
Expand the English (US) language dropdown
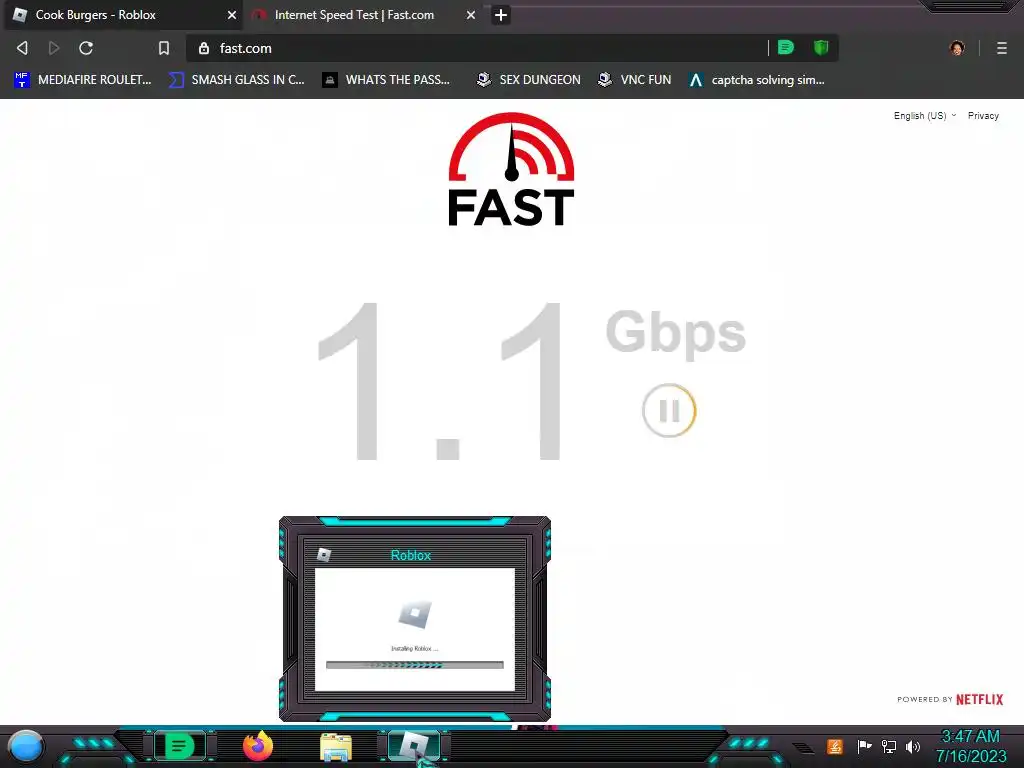(x=924, y=116)
